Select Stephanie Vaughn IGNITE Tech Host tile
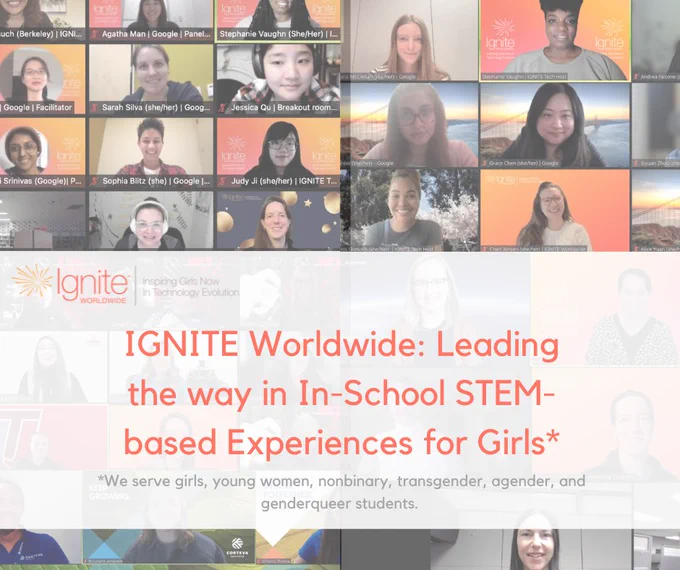The width and height of the screenshot is (680, 570). pyautogui.click(x=555, y=40)
